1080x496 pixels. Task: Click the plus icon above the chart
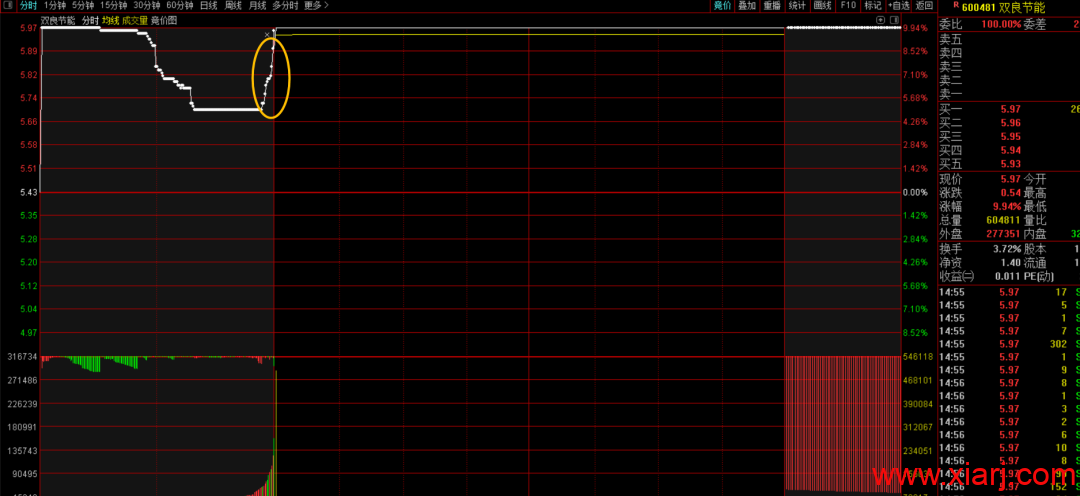click(x=880, y=20)
